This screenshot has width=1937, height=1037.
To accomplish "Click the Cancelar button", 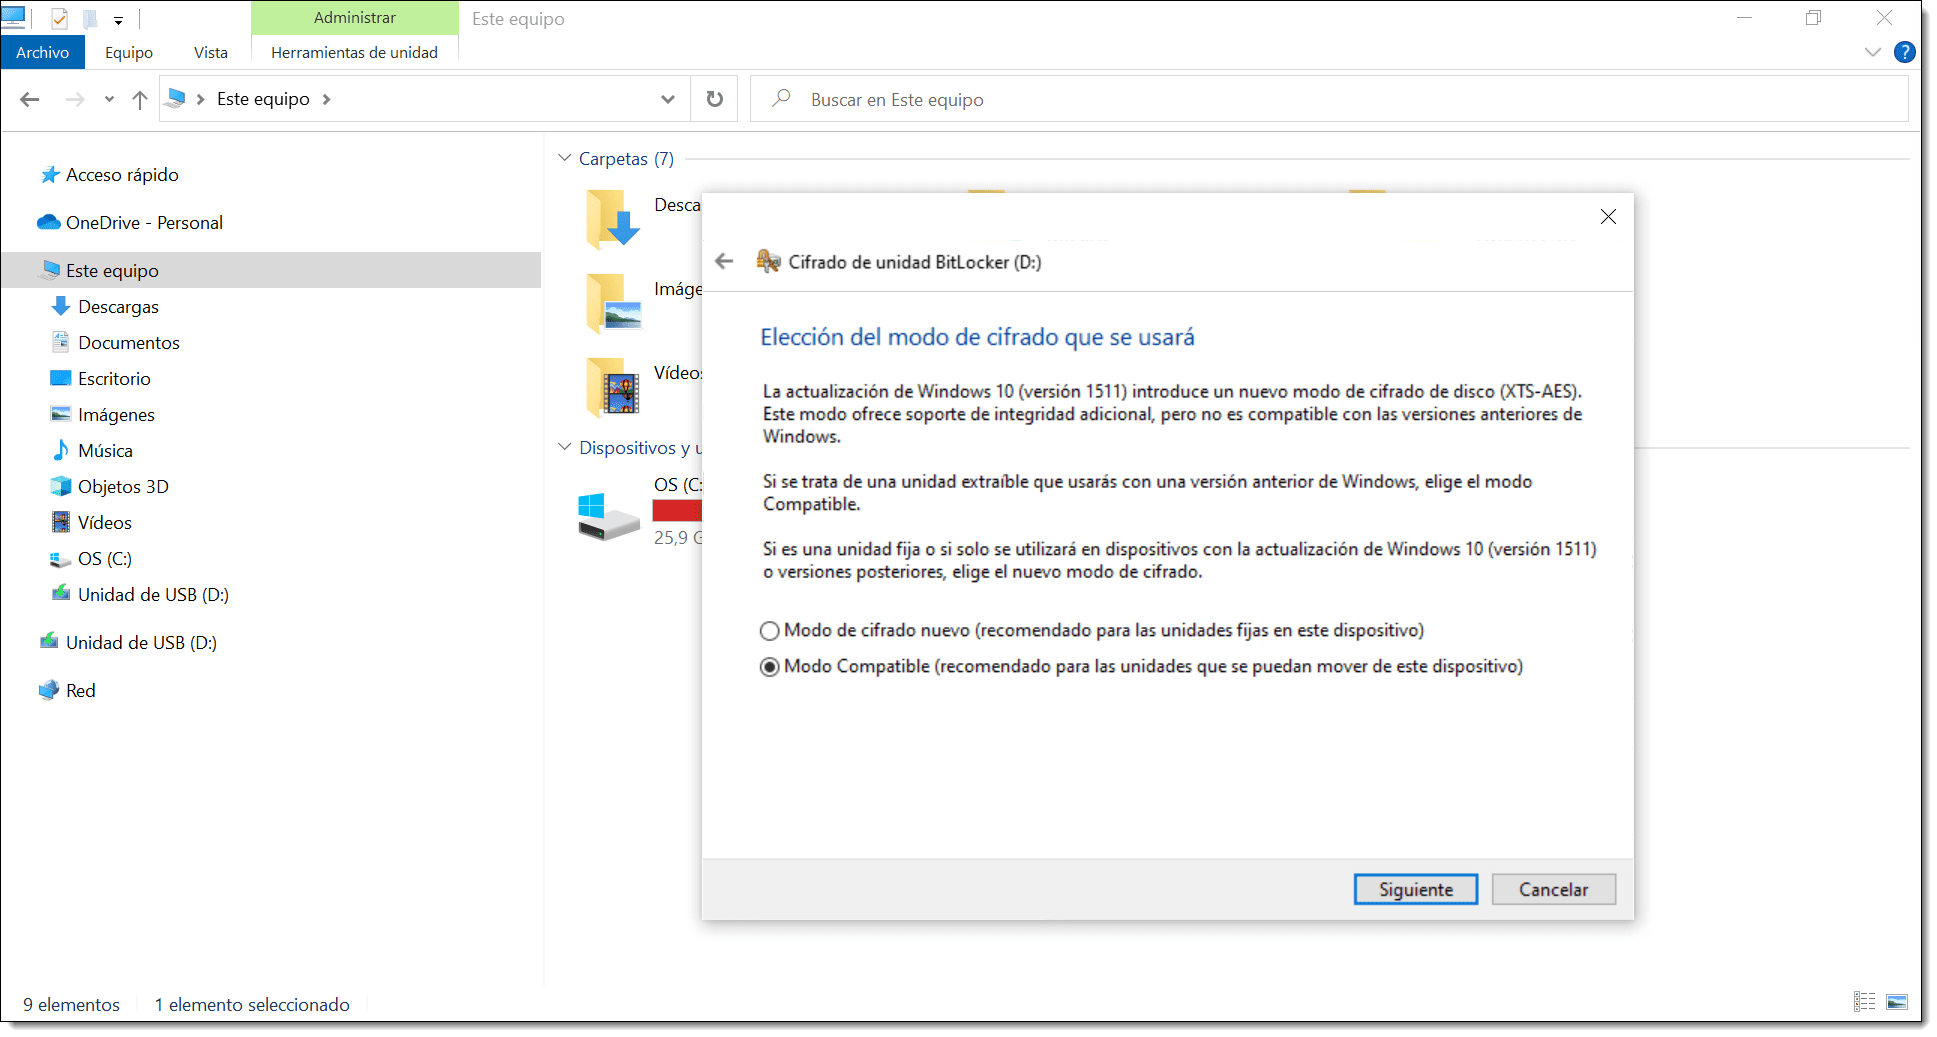I will (x=1553, y=890).
